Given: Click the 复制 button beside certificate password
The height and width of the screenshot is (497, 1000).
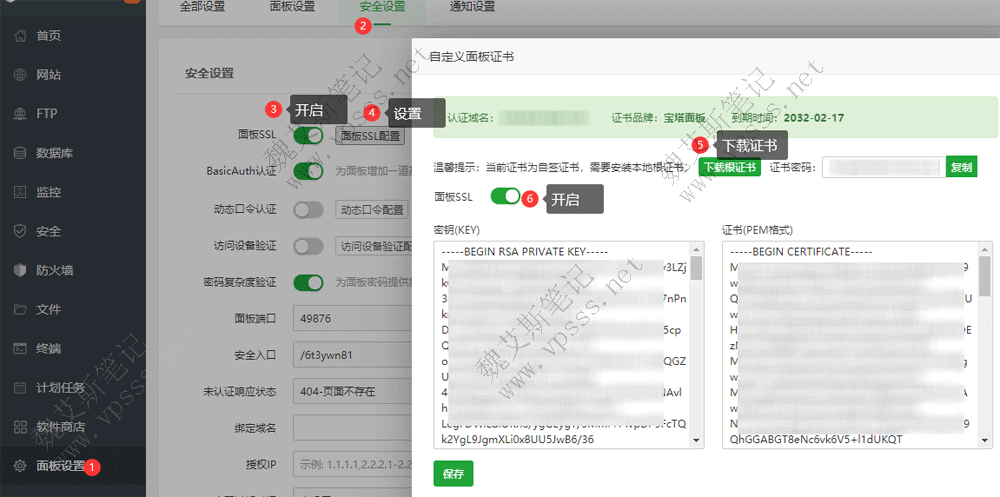Looking at the screenshot, I should click(x=960, y=167).
